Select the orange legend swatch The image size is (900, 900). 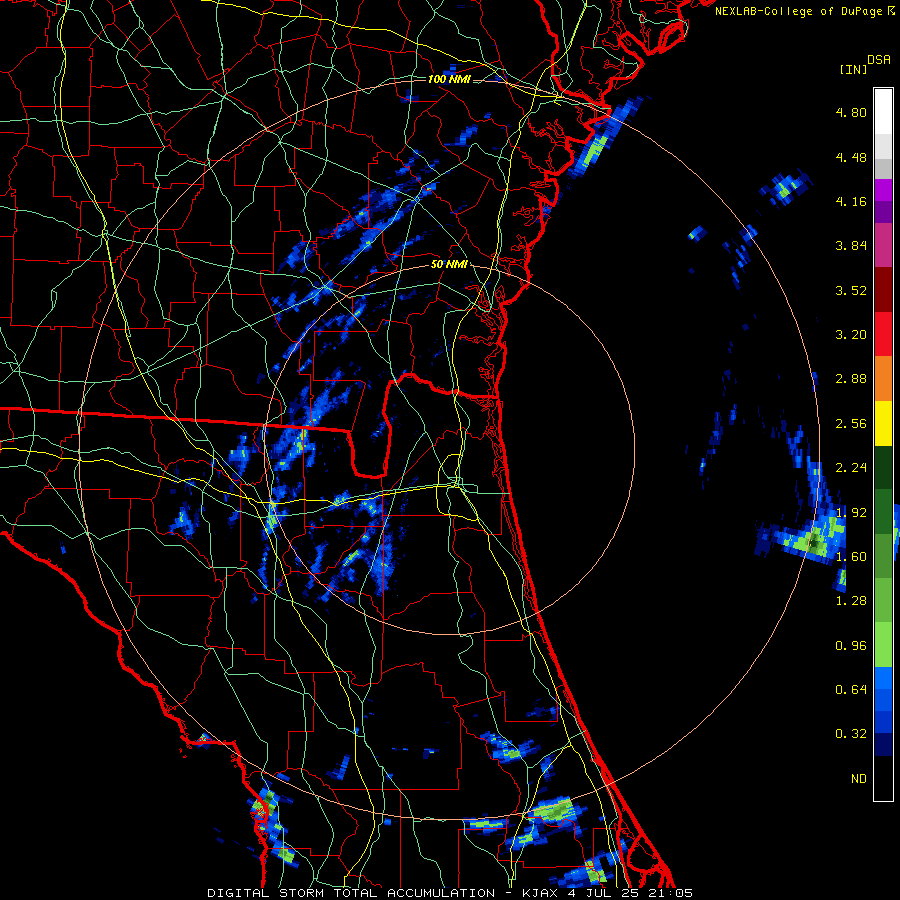[x=883, y=379]
